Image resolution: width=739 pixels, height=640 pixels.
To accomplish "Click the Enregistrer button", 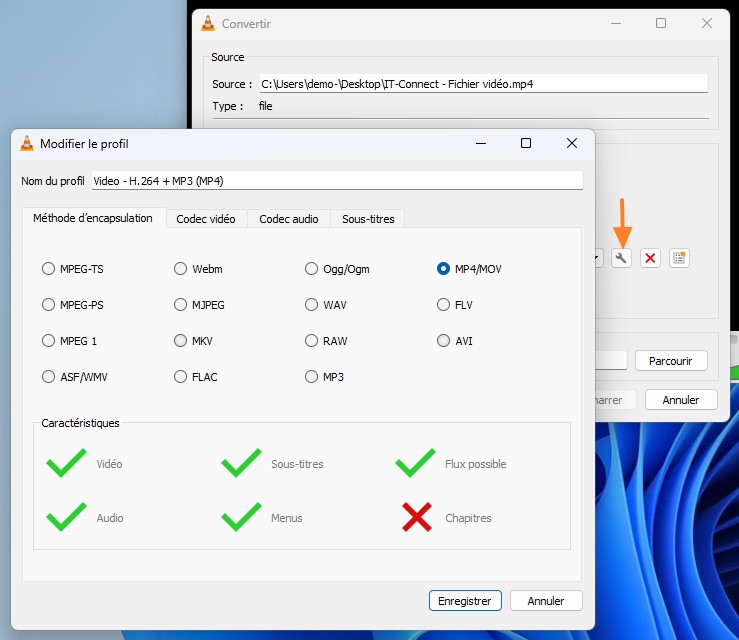I will click(465, 601).
